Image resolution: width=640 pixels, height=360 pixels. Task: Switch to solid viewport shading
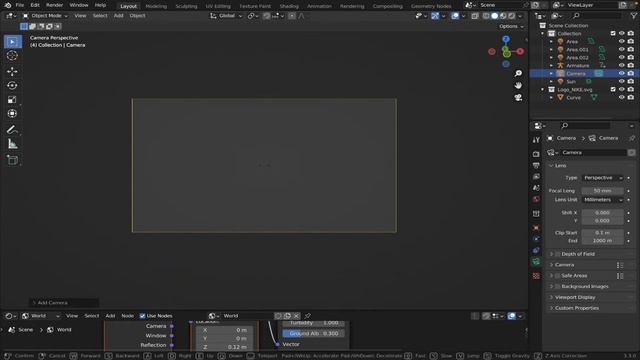pyautogui.click(x=494, y=16)
